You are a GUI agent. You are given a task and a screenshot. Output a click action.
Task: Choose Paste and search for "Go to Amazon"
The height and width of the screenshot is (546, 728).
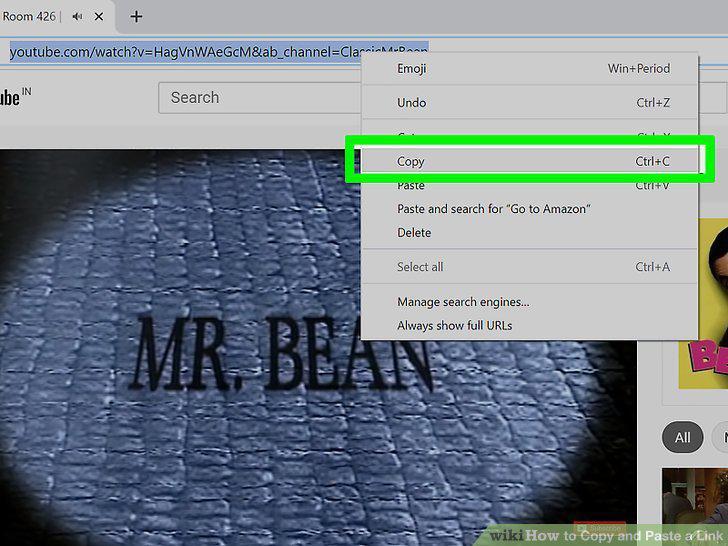pyautogui.click(x=530, y=209)
